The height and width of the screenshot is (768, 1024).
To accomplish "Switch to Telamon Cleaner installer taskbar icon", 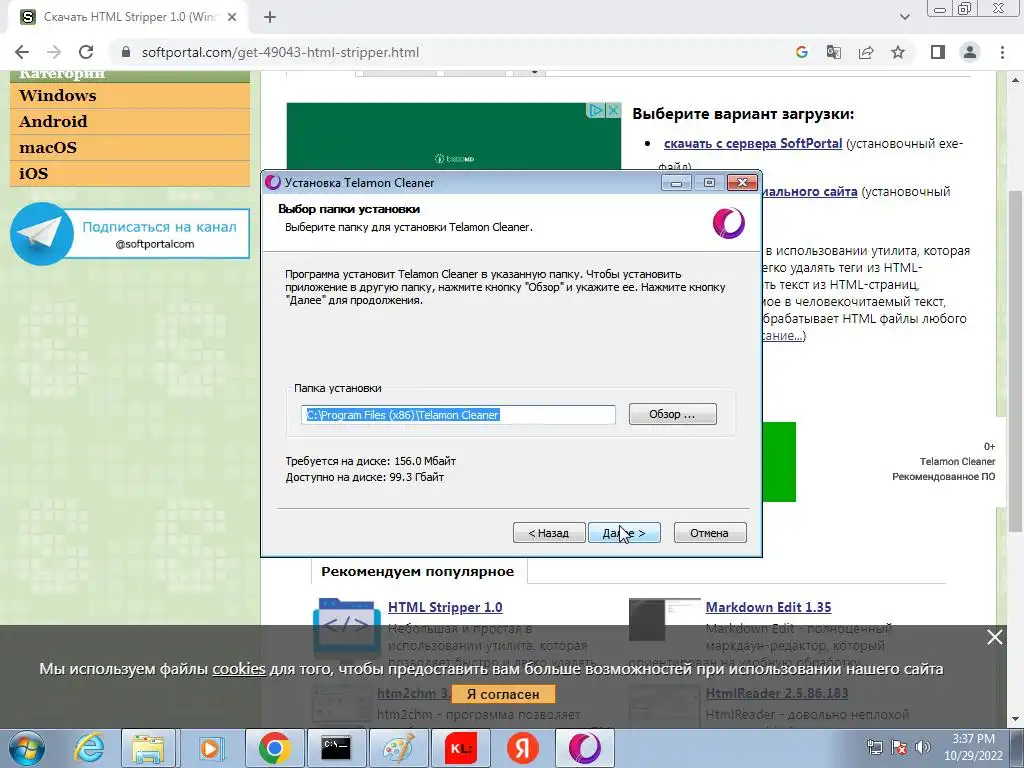I will (x=584, y=748).
